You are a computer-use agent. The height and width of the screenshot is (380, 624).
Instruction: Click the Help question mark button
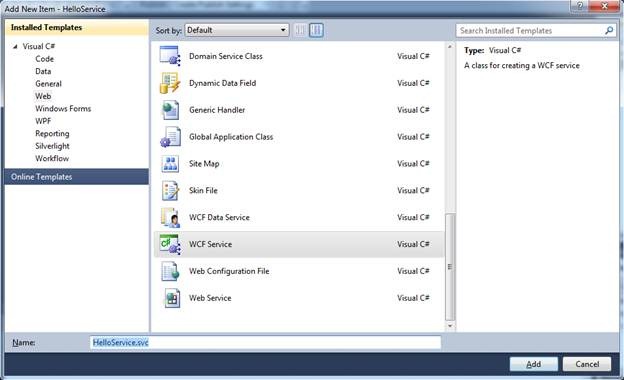(579, 6)
